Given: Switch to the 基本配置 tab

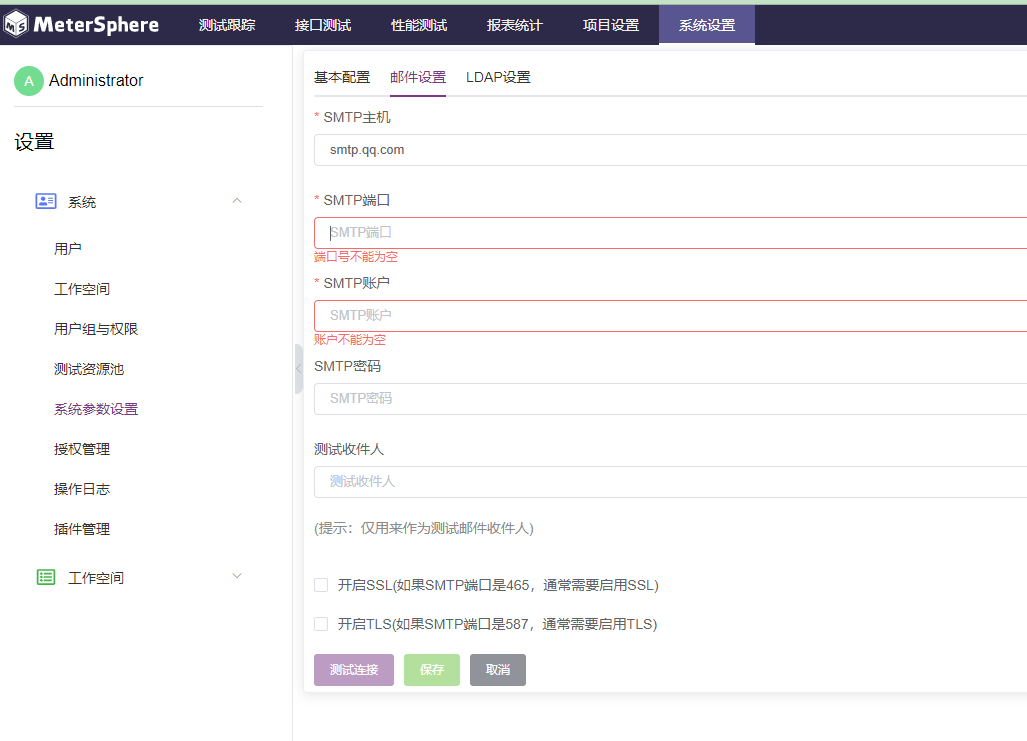Looking at the screenshot, I should 340,76.
